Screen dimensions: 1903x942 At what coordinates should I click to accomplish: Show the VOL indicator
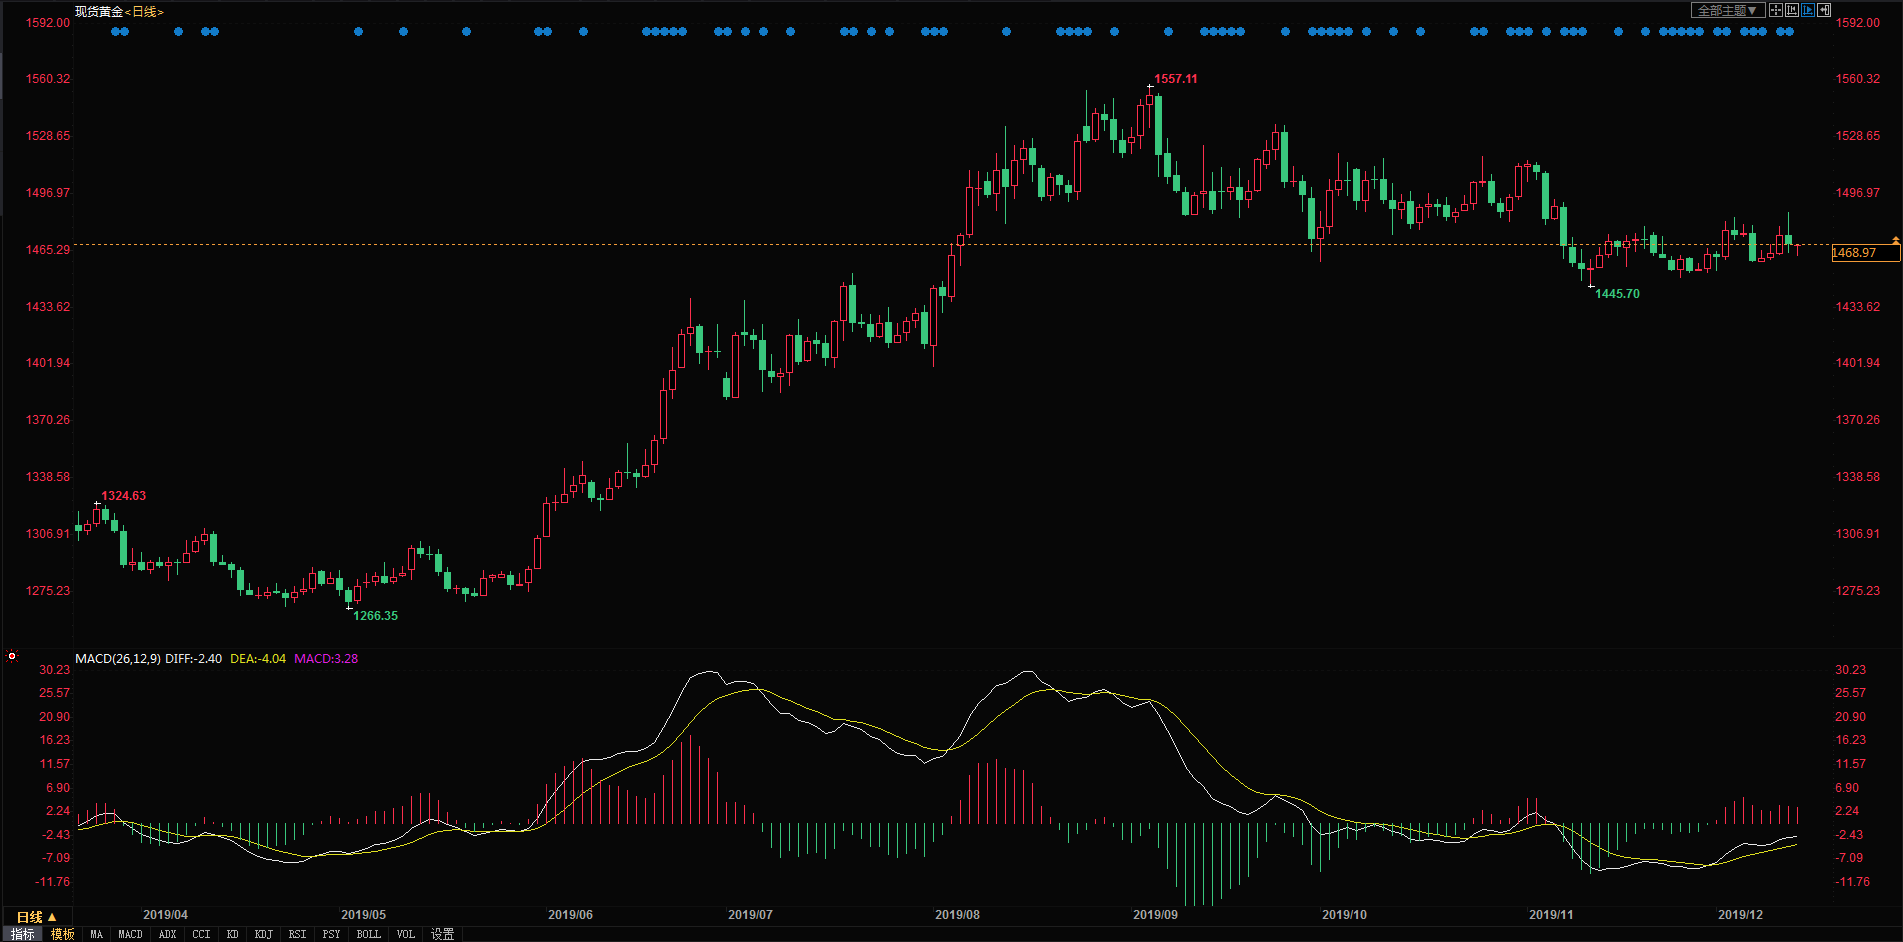coord(405,934)
